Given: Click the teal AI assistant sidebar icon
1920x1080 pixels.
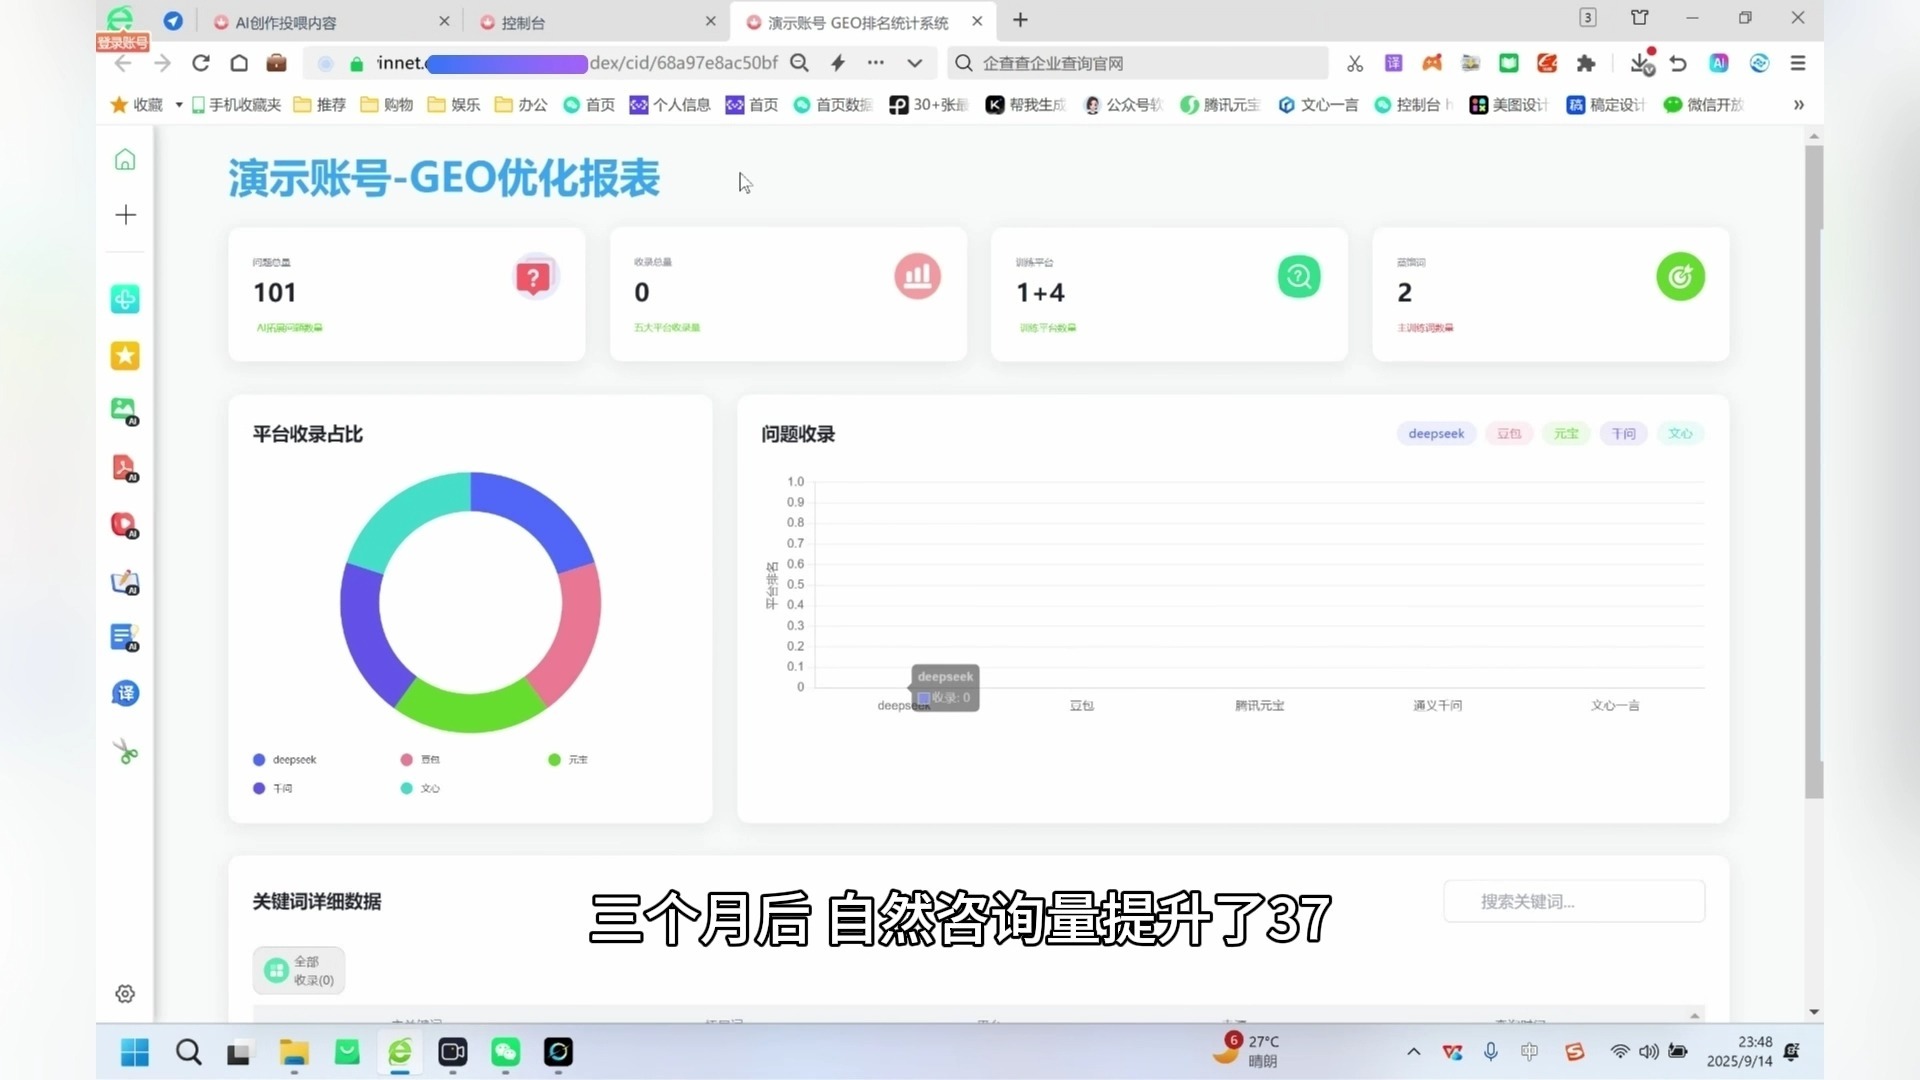Looking at the screenshot, I should pos(125,299).
